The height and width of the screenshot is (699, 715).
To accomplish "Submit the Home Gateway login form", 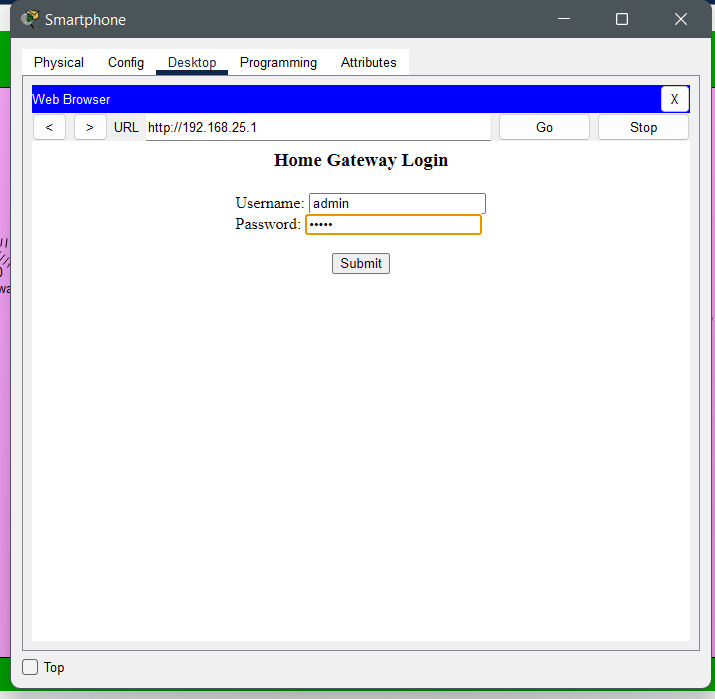I will pos(361,264).
